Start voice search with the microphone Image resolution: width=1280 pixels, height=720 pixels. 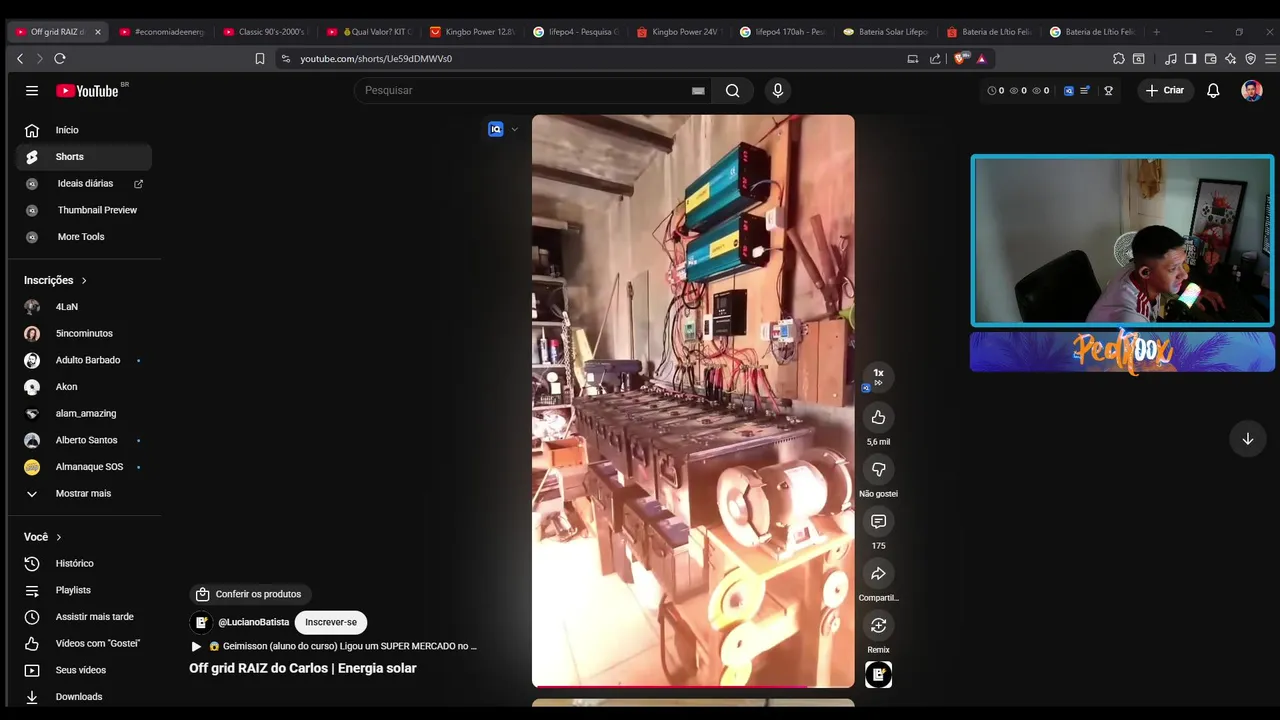coord(778,90)
